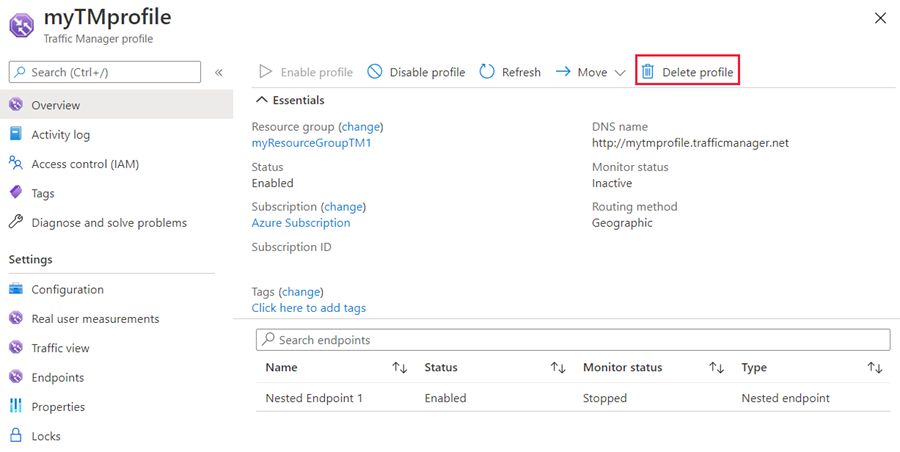Select the Nested Endpoint 1 row

point(314,398)
